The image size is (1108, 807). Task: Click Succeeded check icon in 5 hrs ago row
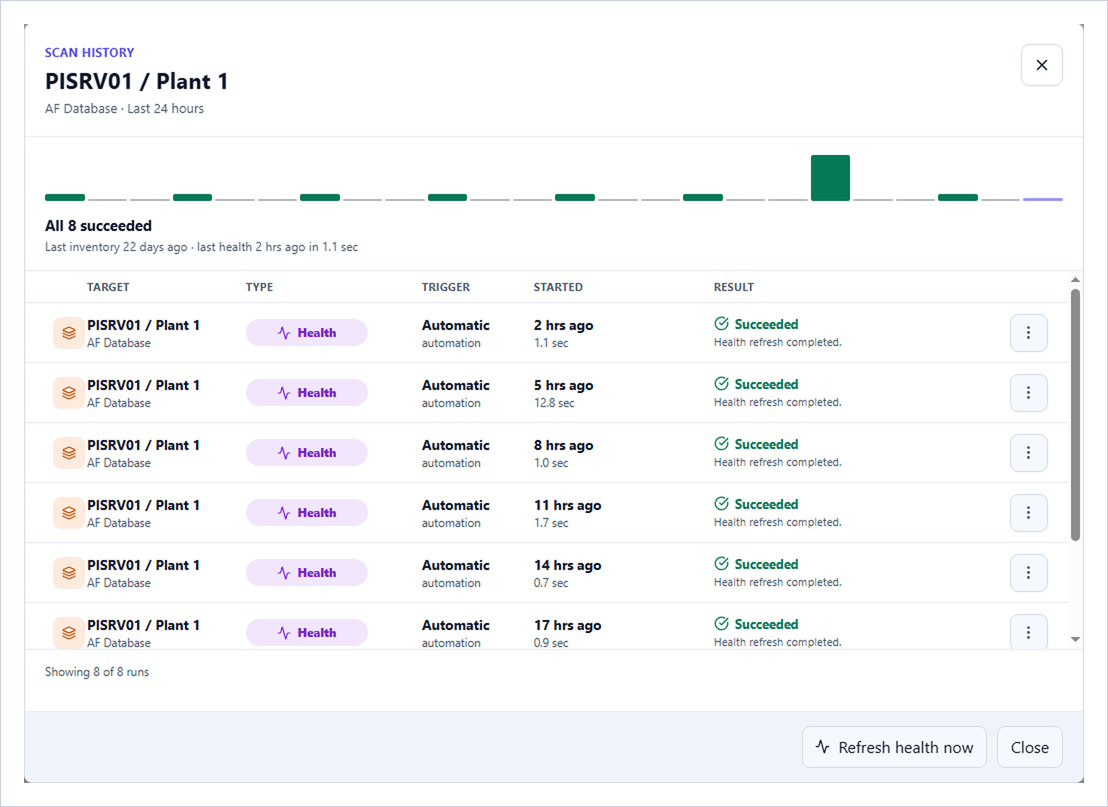[x=721, y=384]
